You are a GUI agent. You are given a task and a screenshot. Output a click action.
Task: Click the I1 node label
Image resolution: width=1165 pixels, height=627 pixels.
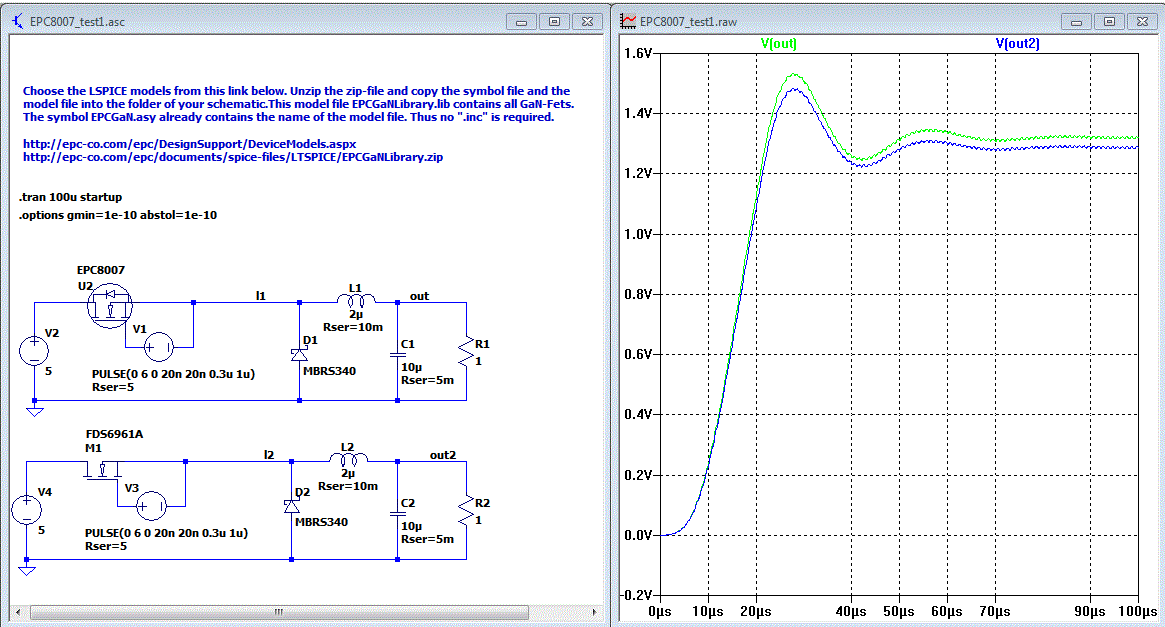(x=261, y=296)
